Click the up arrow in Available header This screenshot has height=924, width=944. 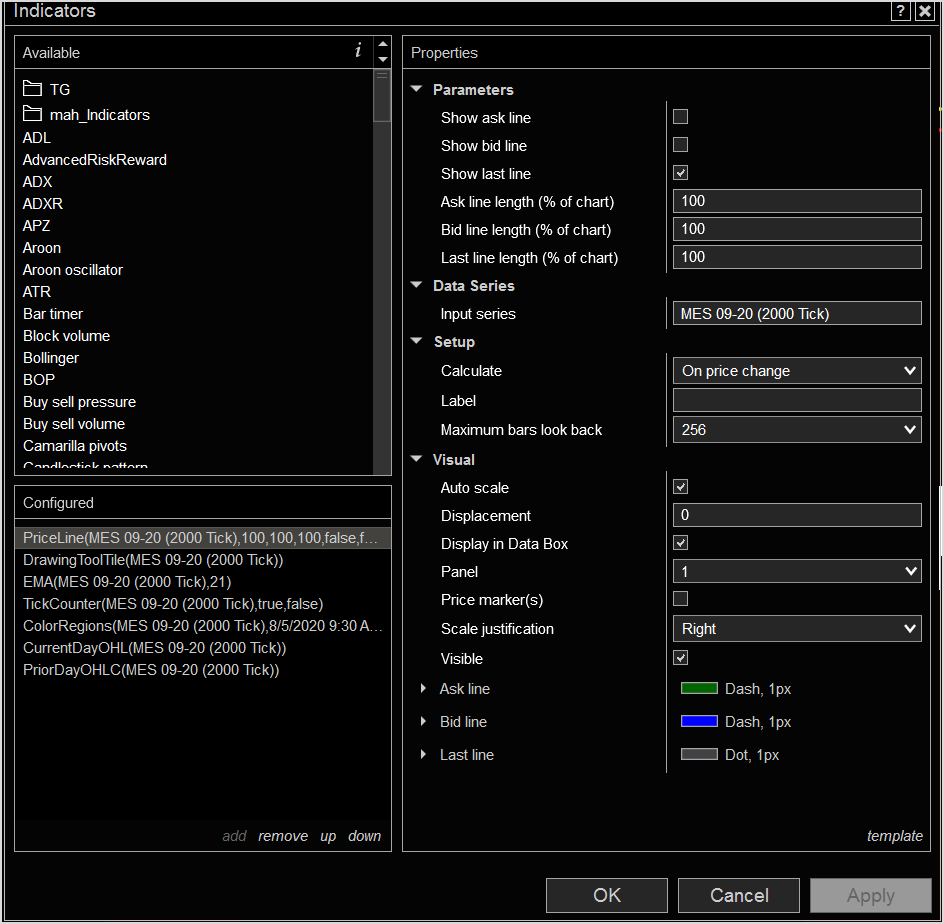coord(383,45)
